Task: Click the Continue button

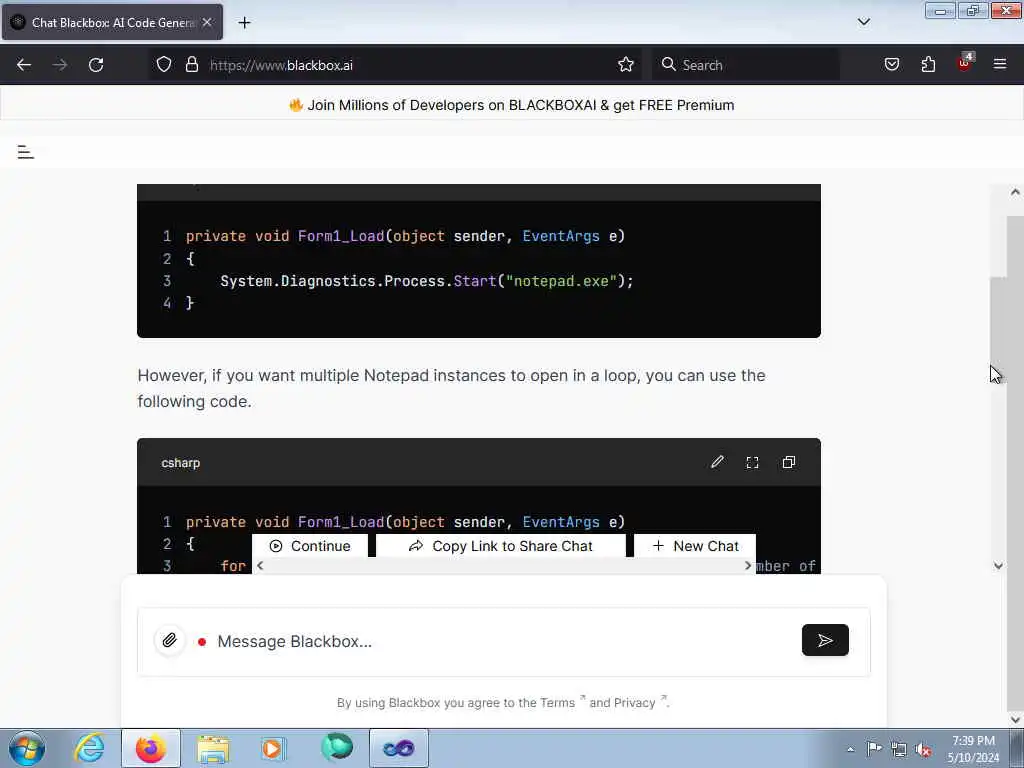Action: (x=310, y=546)
